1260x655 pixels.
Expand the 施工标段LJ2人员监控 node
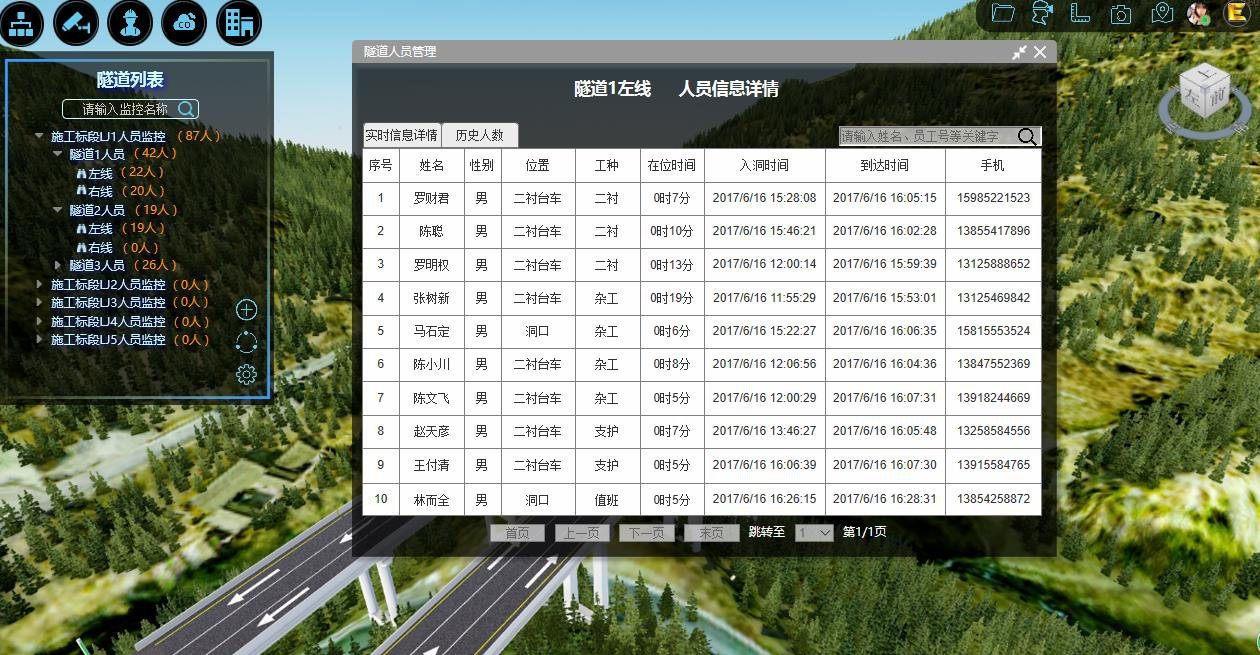(x=40, y=284)
